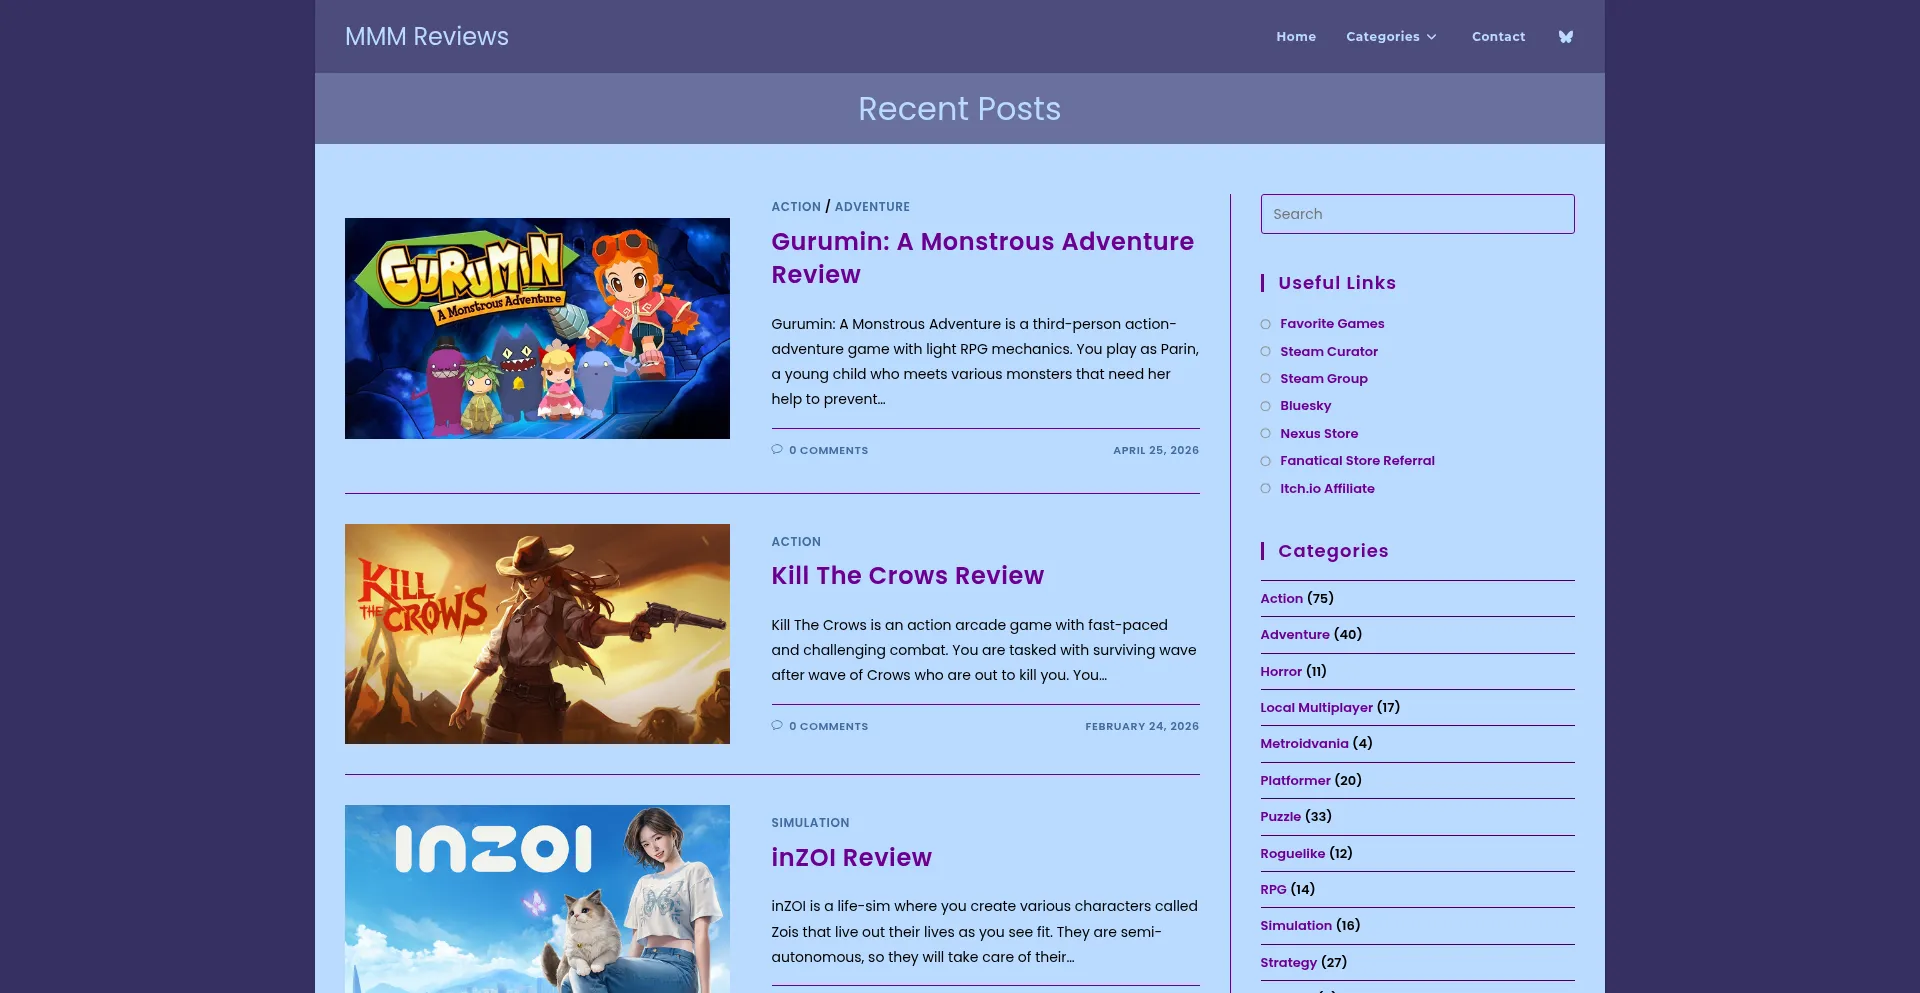This screenshot has height=993, width=1920.
Task: Click the Kill The Crows excerpt text
Action: tap(985, 650)
